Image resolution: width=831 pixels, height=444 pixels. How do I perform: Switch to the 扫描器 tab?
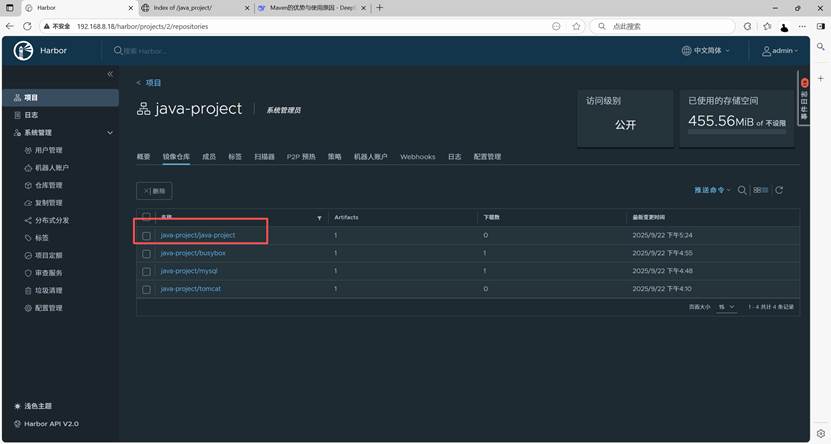pos(264,157)
